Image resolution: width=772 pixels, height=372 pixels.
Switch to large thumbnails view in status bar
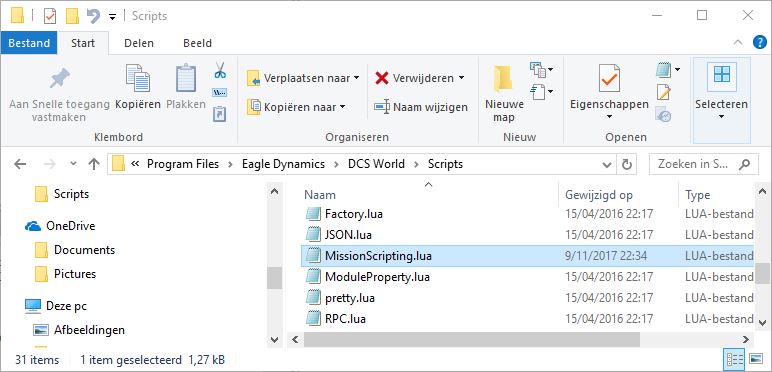(755, 358)
